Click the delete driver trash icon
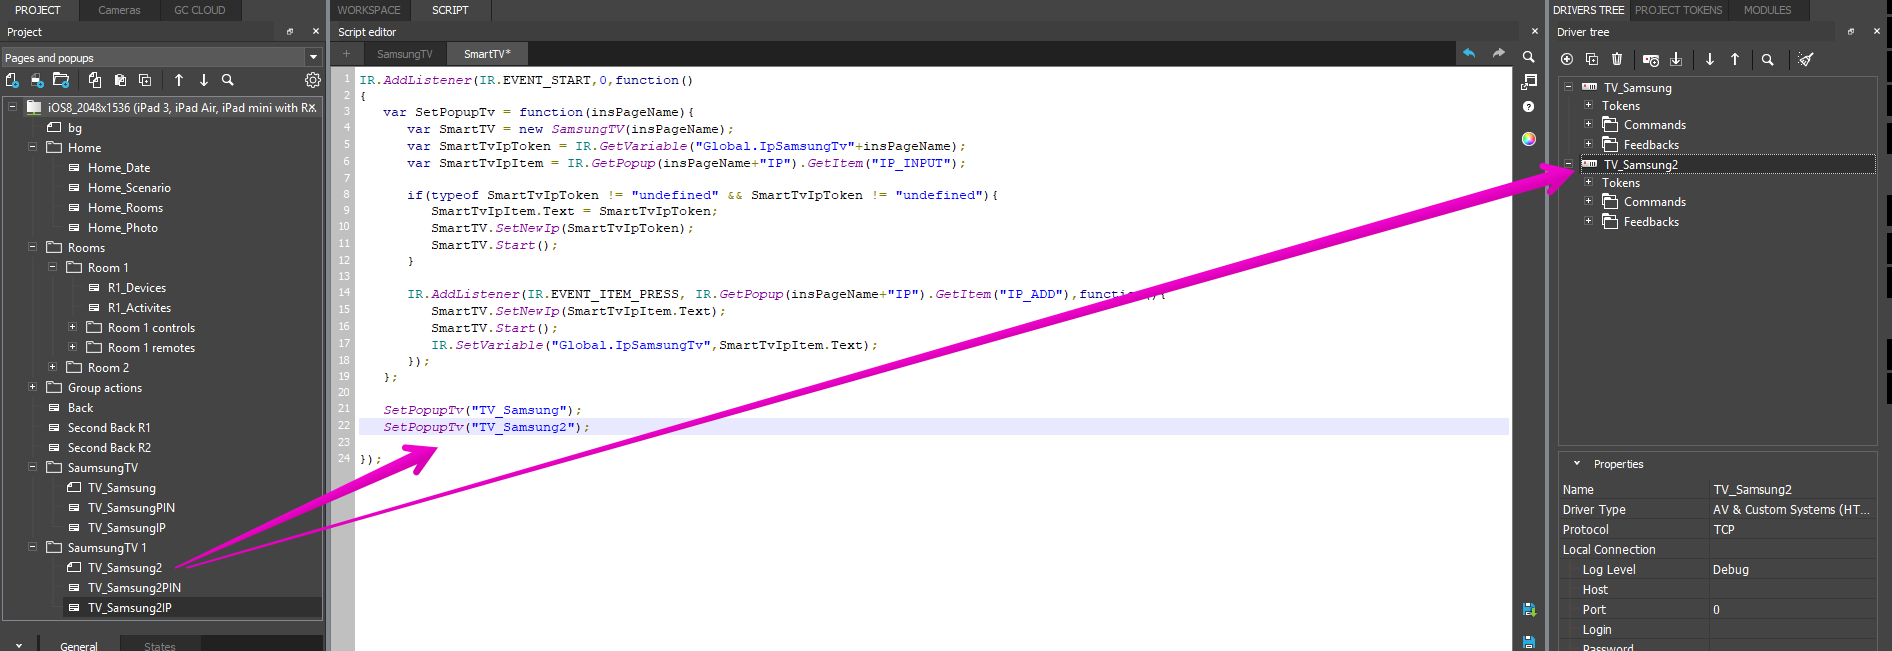This screenshot has height=651, width=1892. click(1617, 60)
